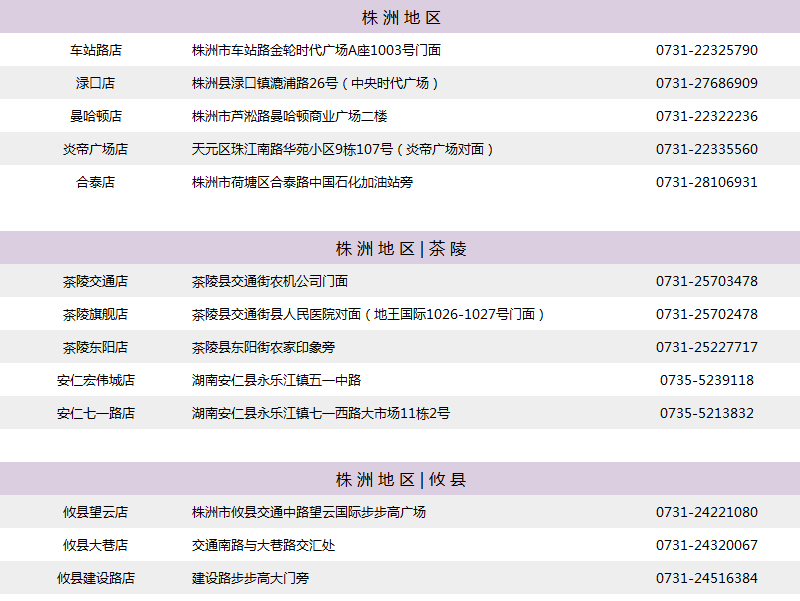800x601 pixels.
Task: Click phone number 0731-25227717
Action: (706, 347)
